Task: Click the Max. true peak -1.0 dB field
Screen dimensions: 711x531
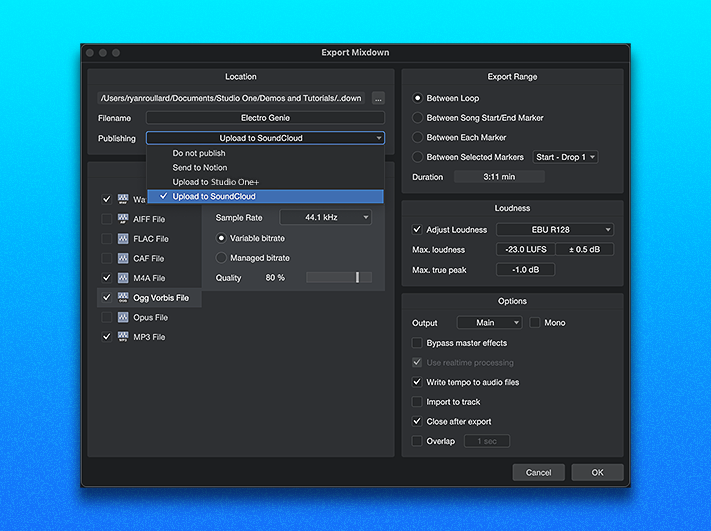Action: coord(526,270)
